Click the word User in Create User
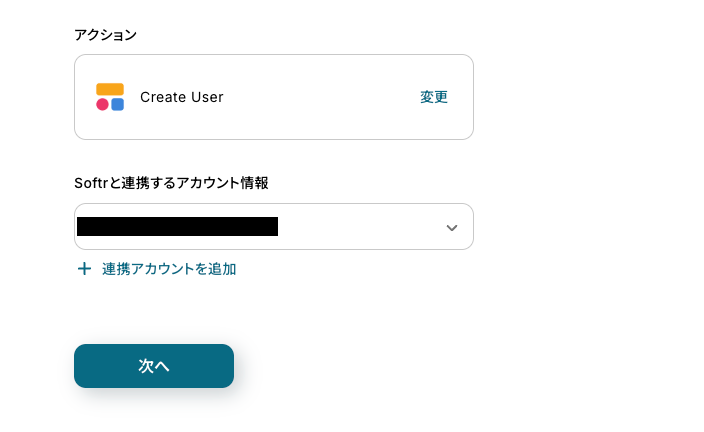This screenshot has height=432, width=704. coord(206,97)
